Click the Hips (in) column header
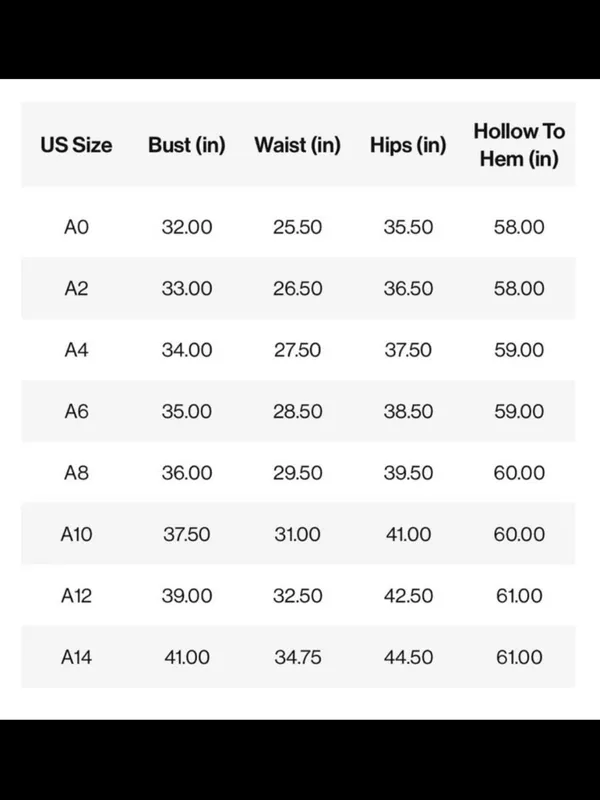 point(408,145)
